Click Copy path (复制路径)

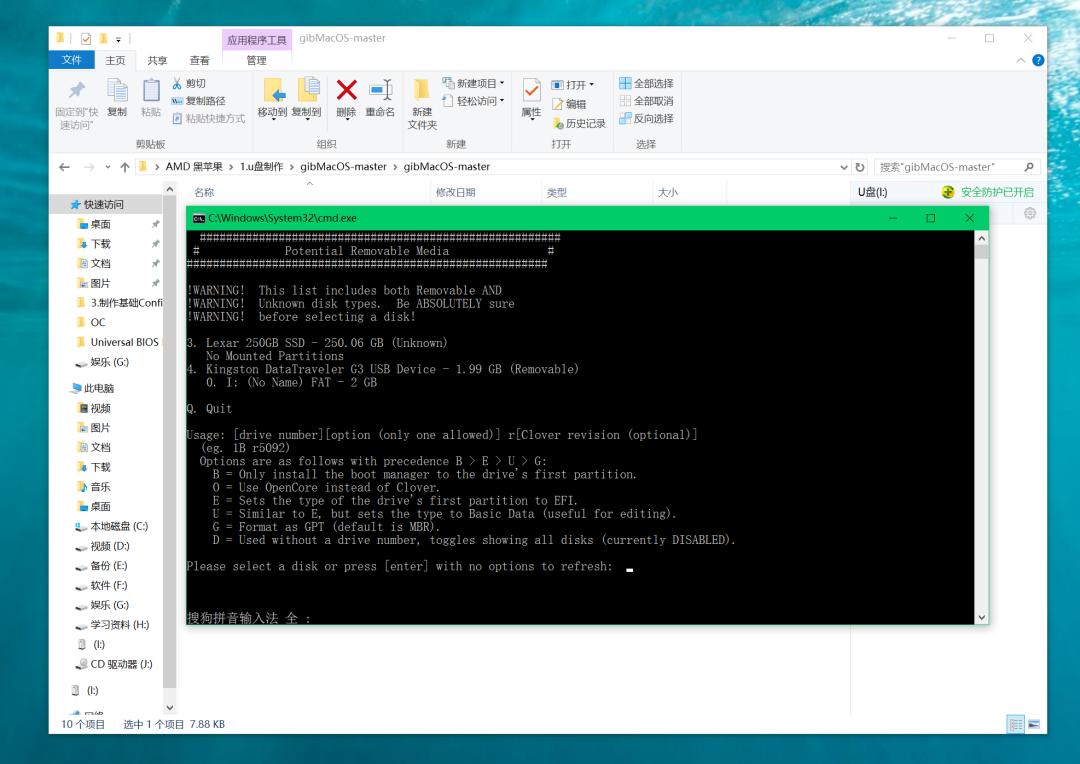coord(198,101)
